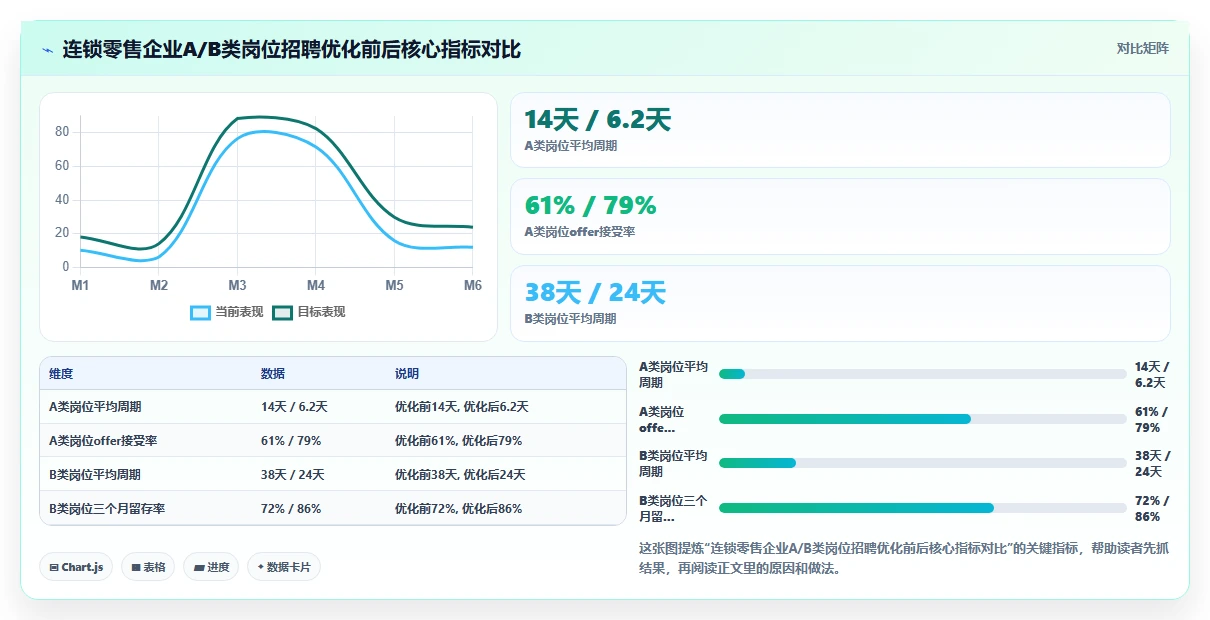Click table value 38天 / 24天
The width and height of the screenshot is (1210, 620).
(293, 475)
